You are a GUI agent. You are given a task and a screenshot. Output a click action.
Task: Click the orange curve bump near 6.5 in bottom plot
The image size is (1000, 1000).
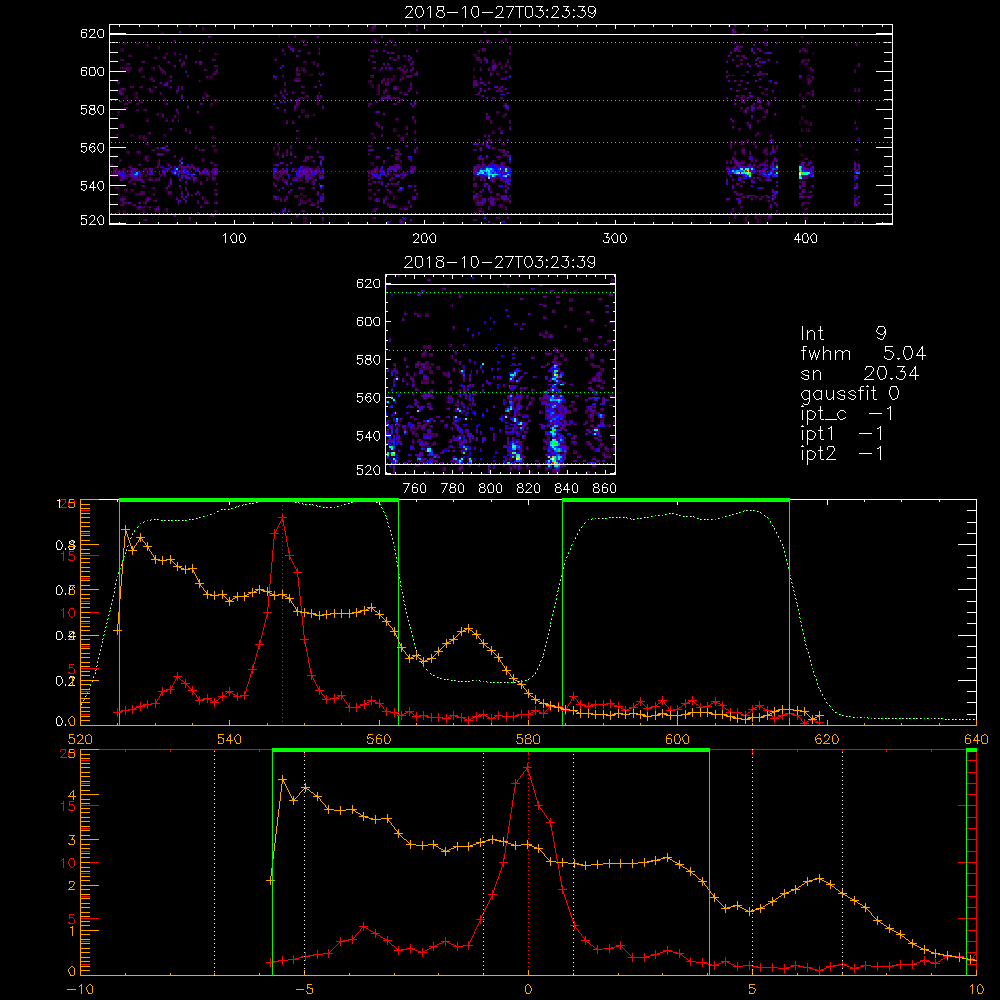coord(820,879)
